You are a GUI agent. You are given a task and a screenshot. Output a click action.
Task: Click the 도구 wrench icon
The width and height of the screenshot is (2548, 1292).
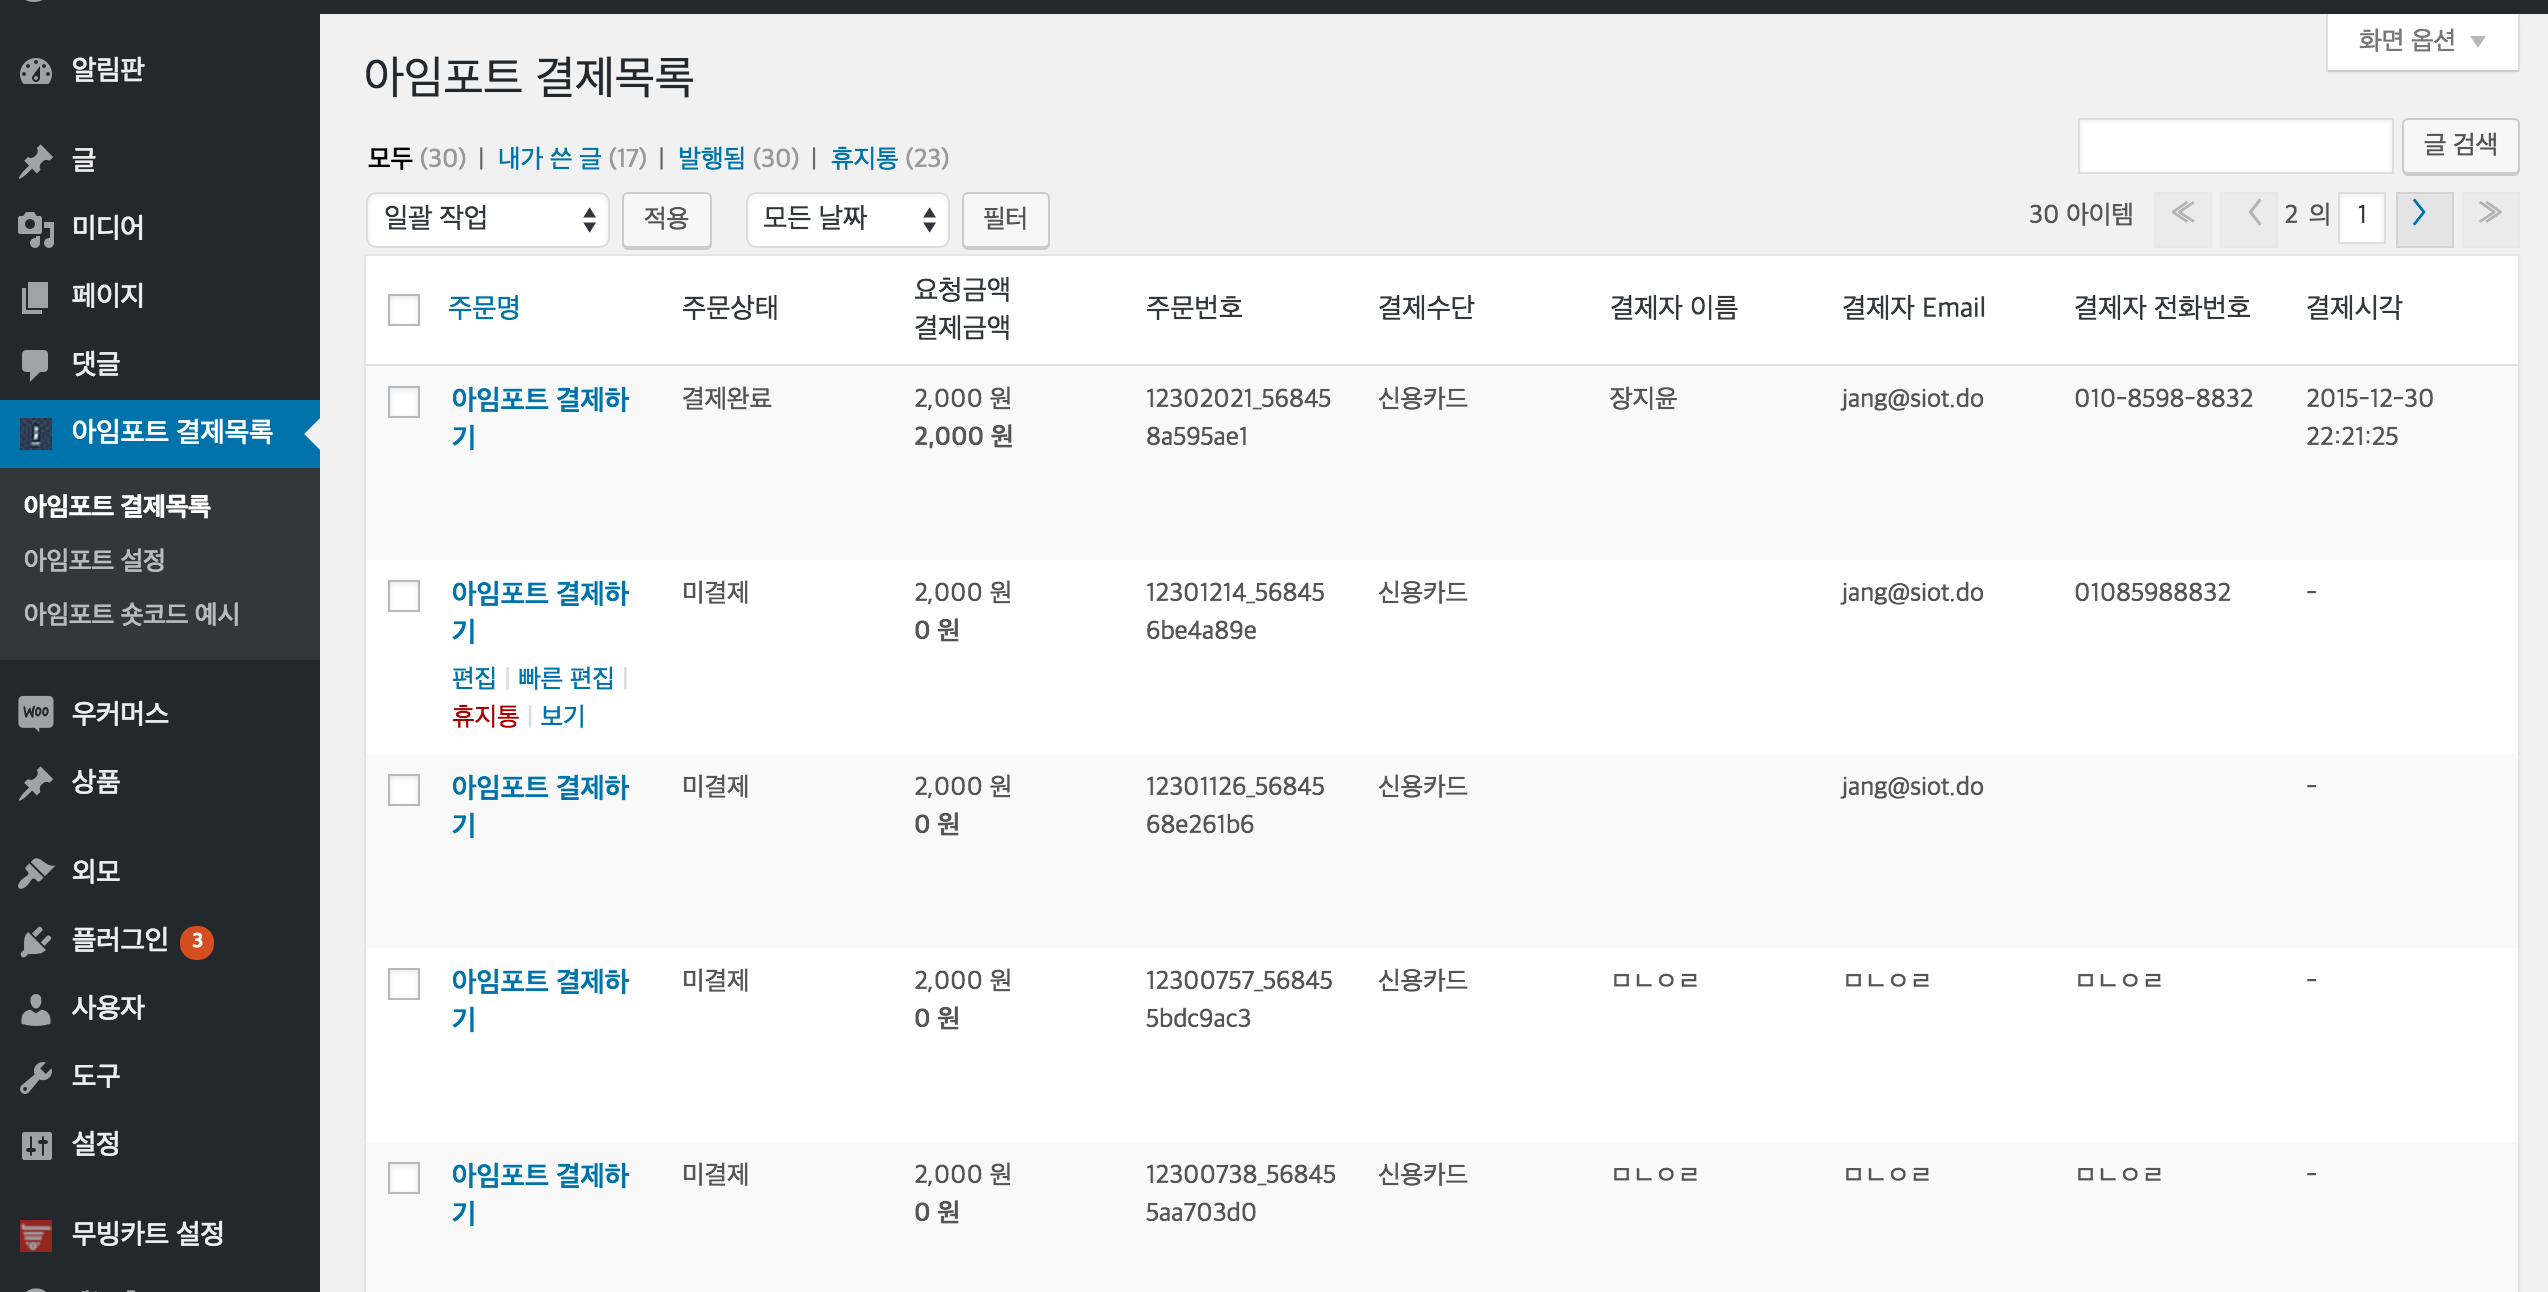tap(36, 1076)
